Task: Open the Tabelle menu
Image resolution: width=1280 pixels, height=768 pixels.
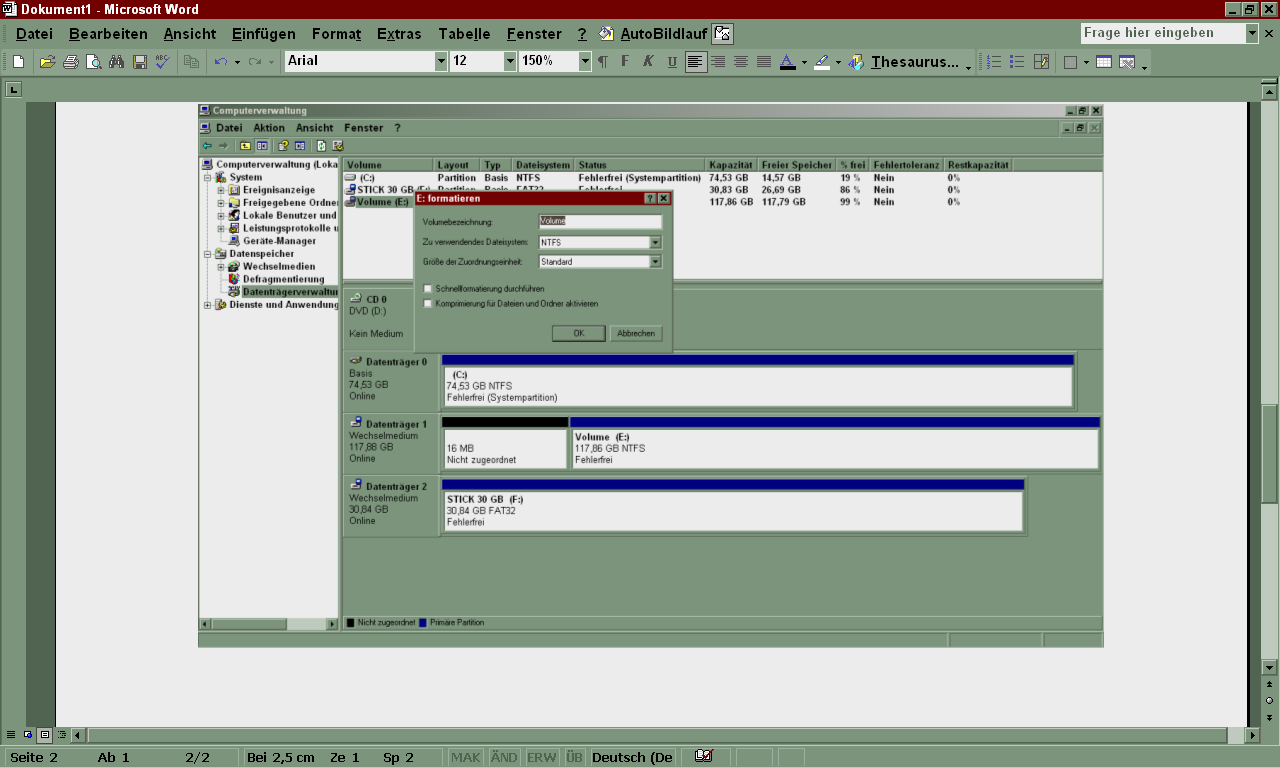Action: (464, 33)
